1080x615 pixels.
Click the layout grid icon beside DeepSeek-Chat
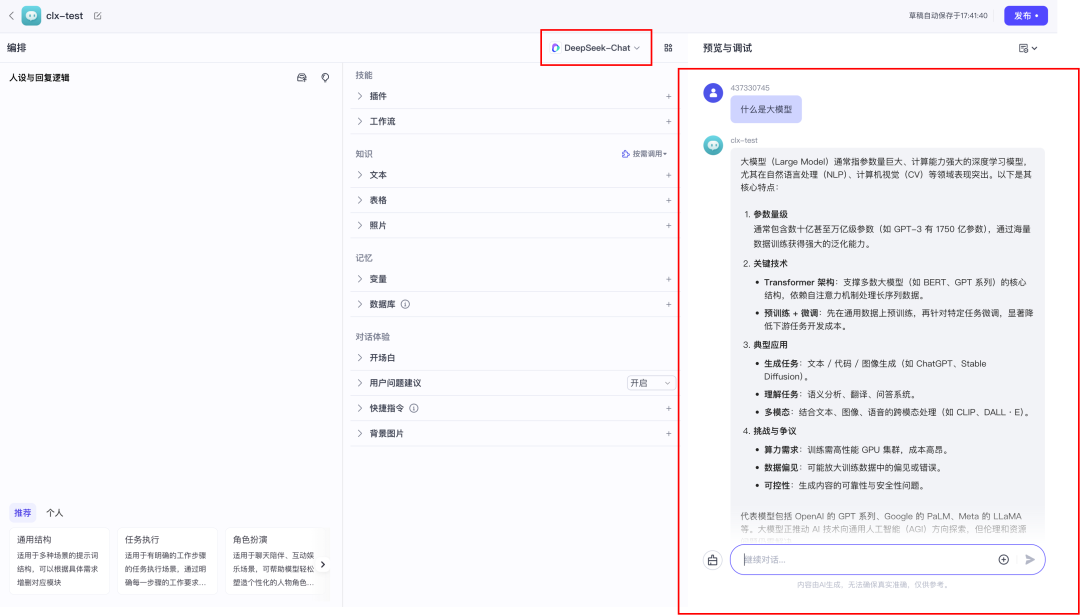668,47
